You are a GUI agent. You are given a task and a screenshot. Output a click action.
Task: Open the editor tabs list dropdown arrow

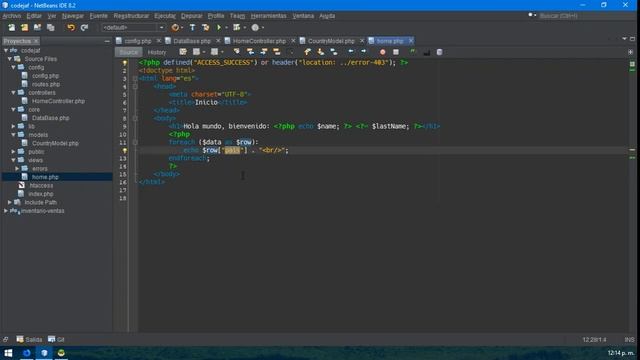click(x=624, y=39)
